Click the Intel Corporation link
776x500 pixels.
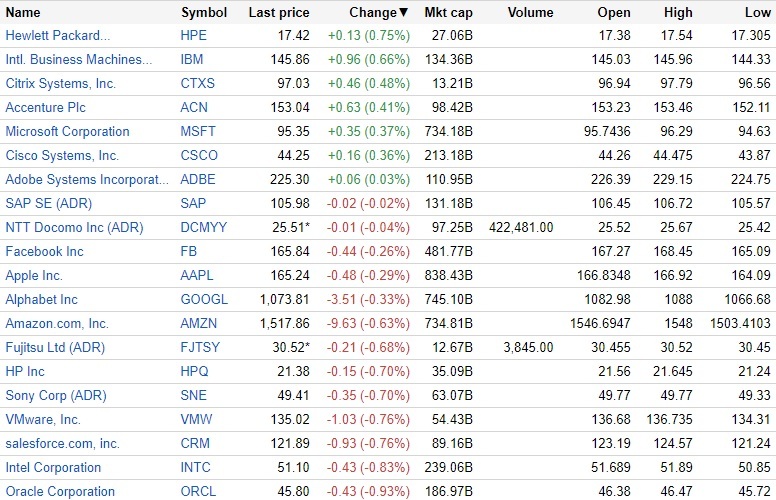click(53, 468)
